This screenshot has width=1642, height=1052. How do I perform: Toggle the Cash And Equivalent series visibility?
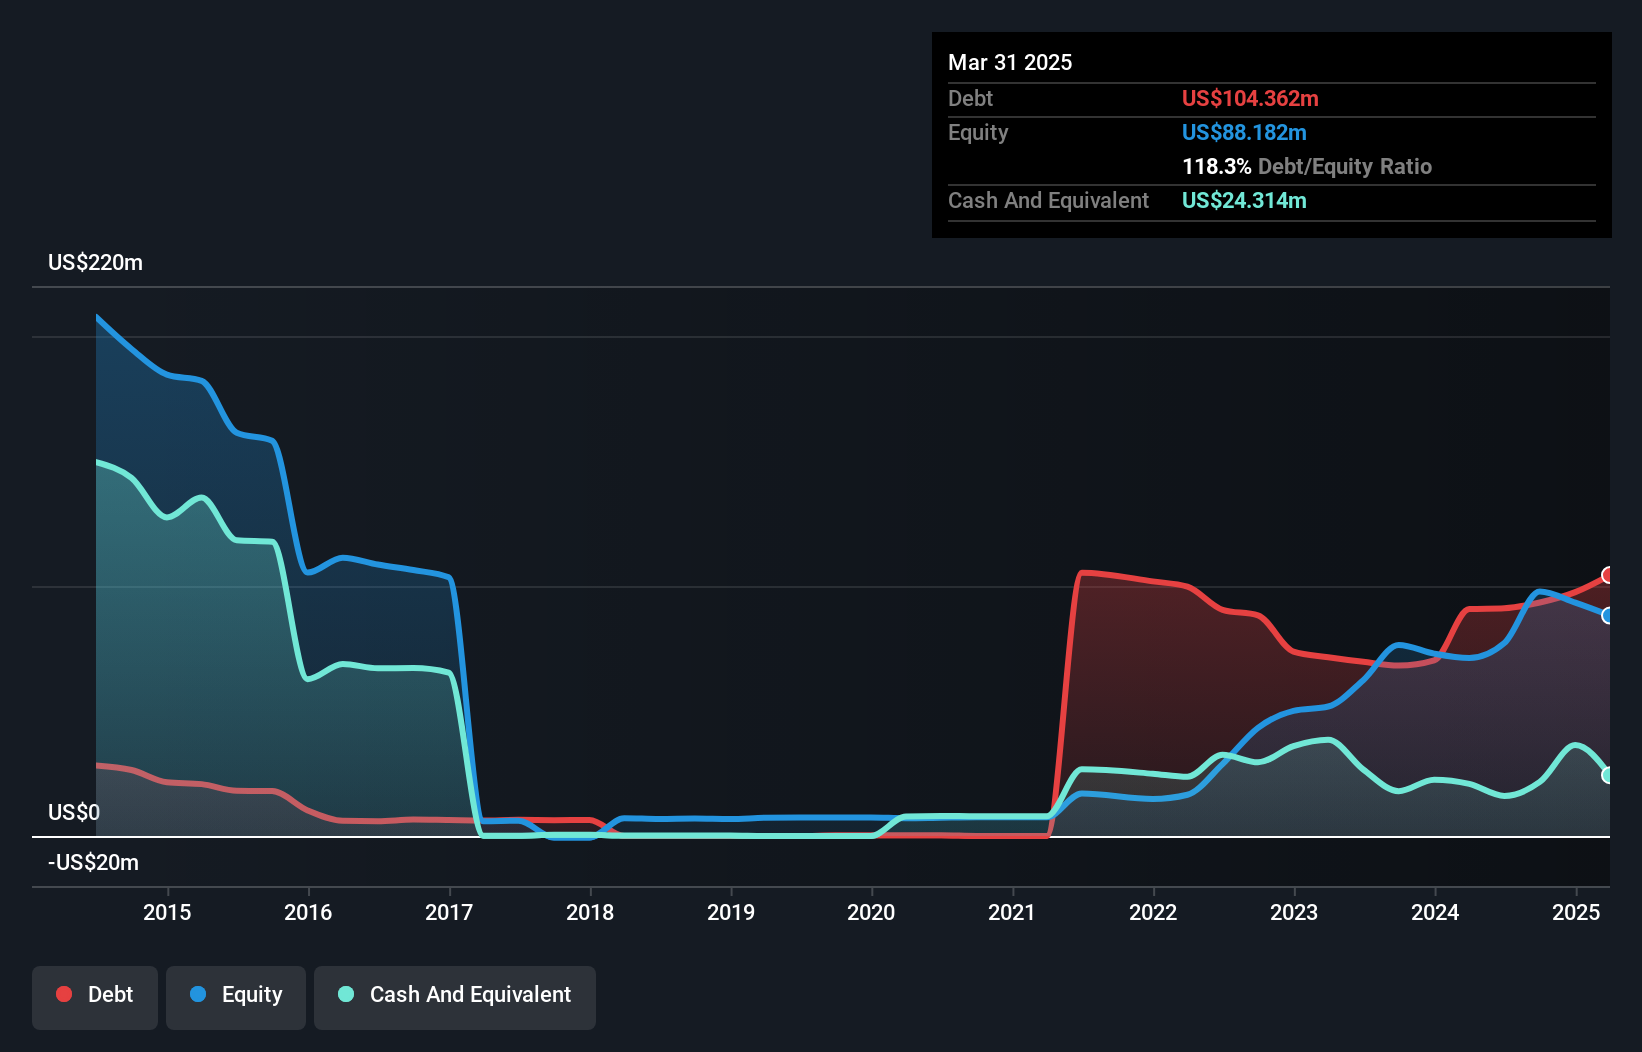(455, 995)
